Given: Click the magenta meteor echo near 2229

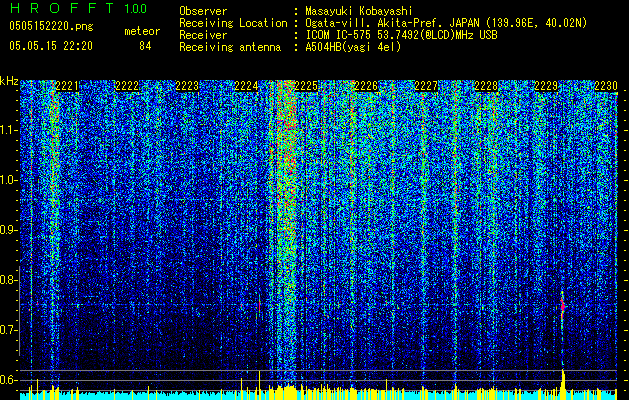Looking at the screenshot, I should coord(562,307).
